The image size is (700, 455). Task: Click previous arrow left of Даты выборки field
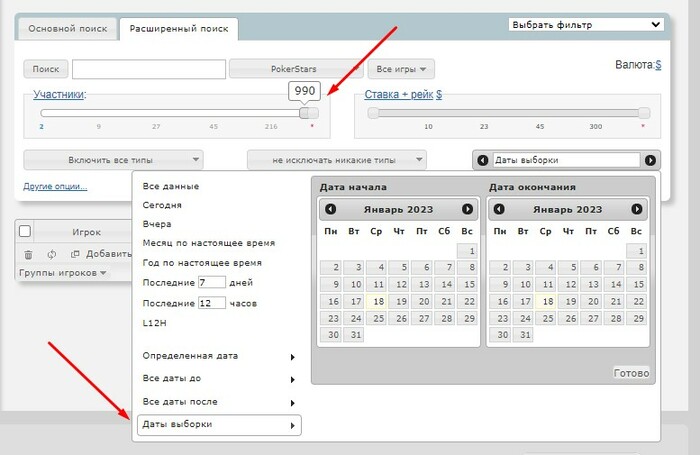click(x=483, y=160)
